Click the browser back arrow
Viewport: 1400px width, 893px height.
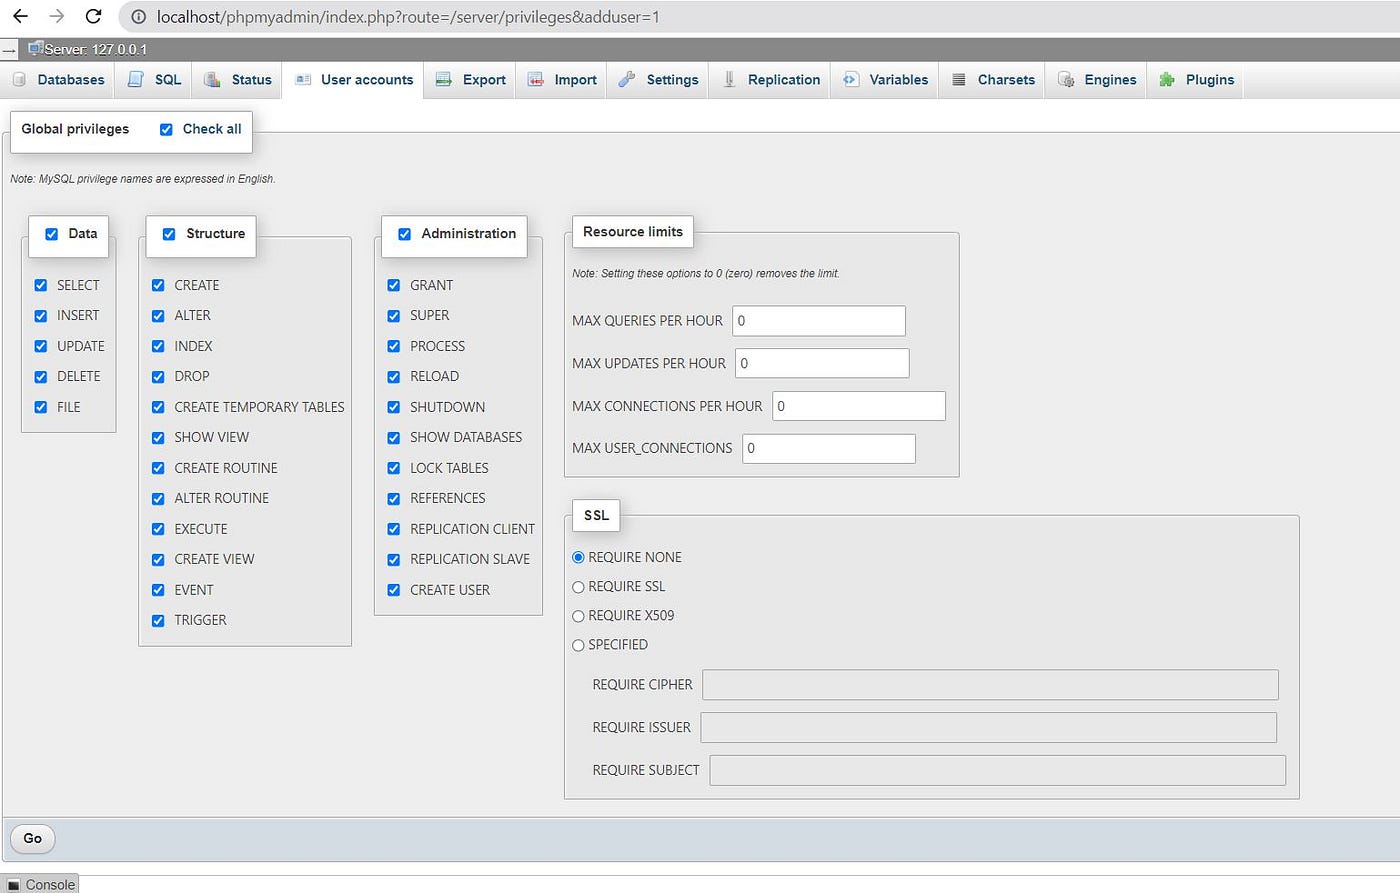20,16
